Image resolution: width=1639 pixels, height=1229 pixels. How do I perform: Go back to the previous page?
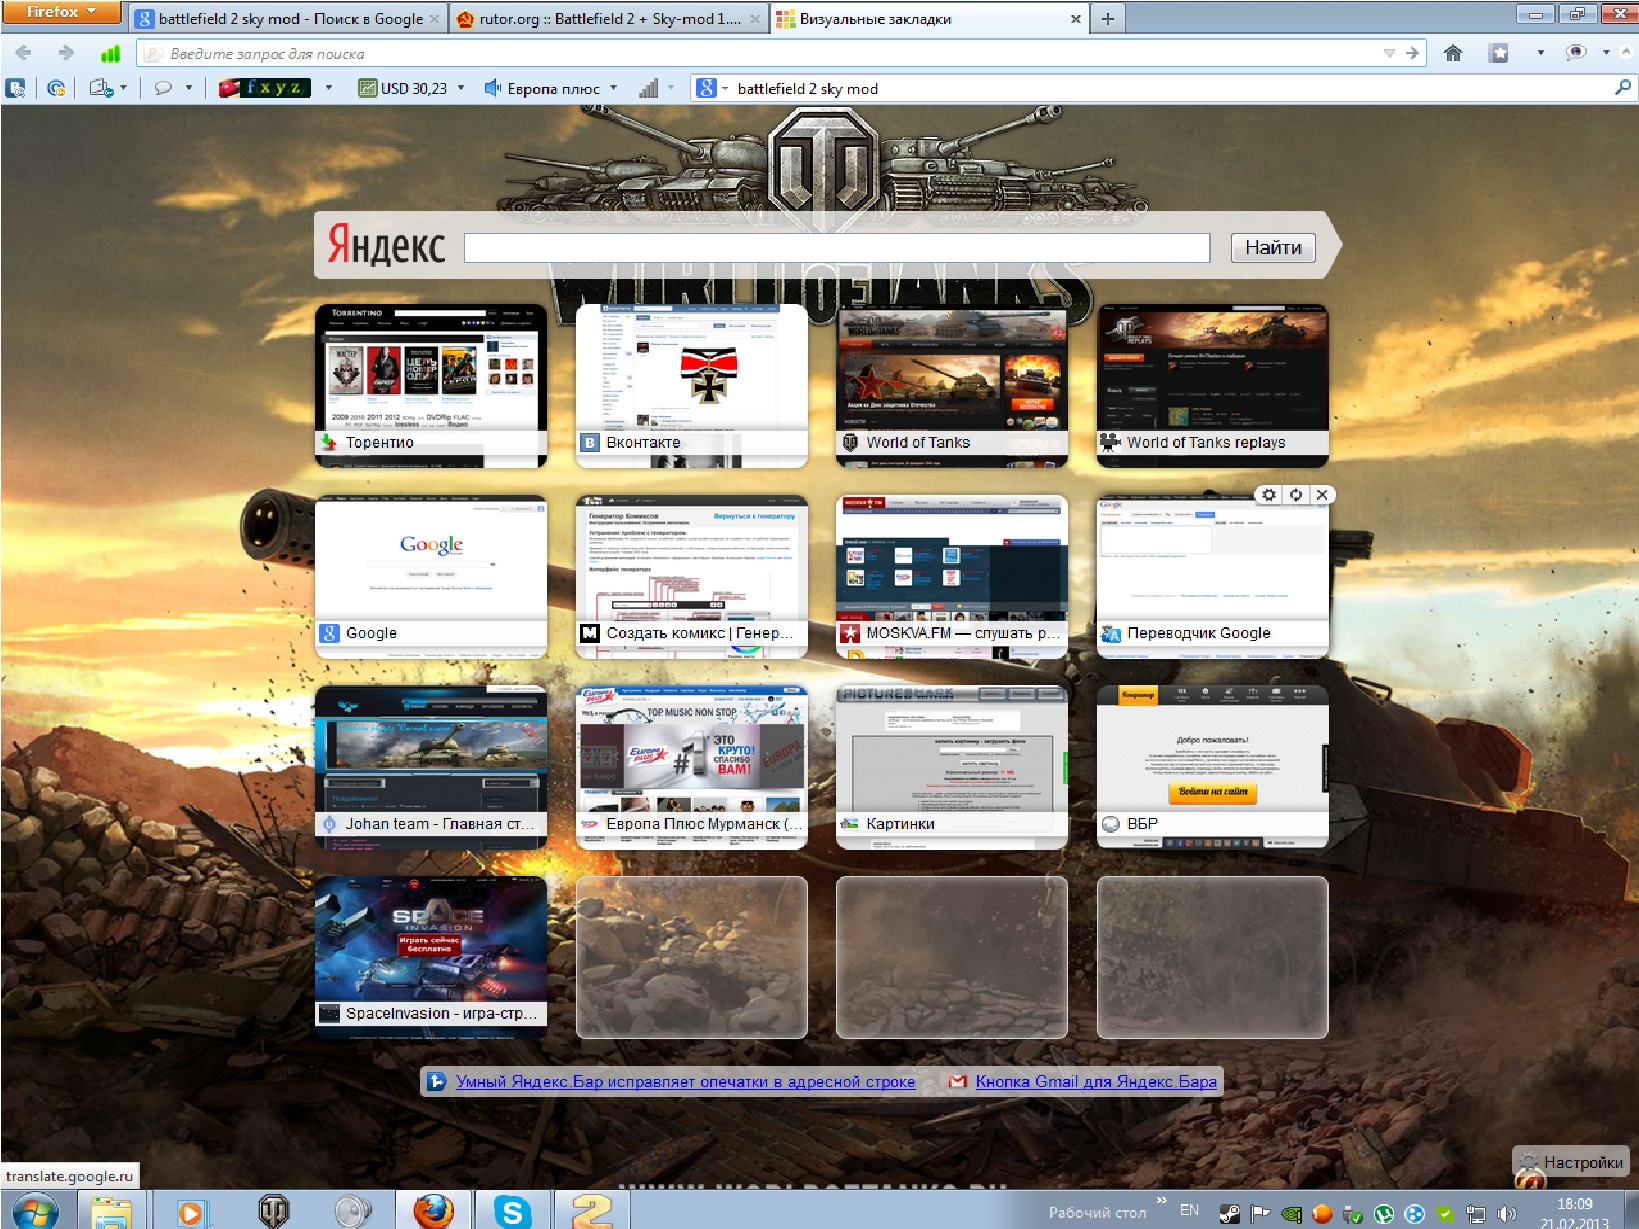(23, 53)
